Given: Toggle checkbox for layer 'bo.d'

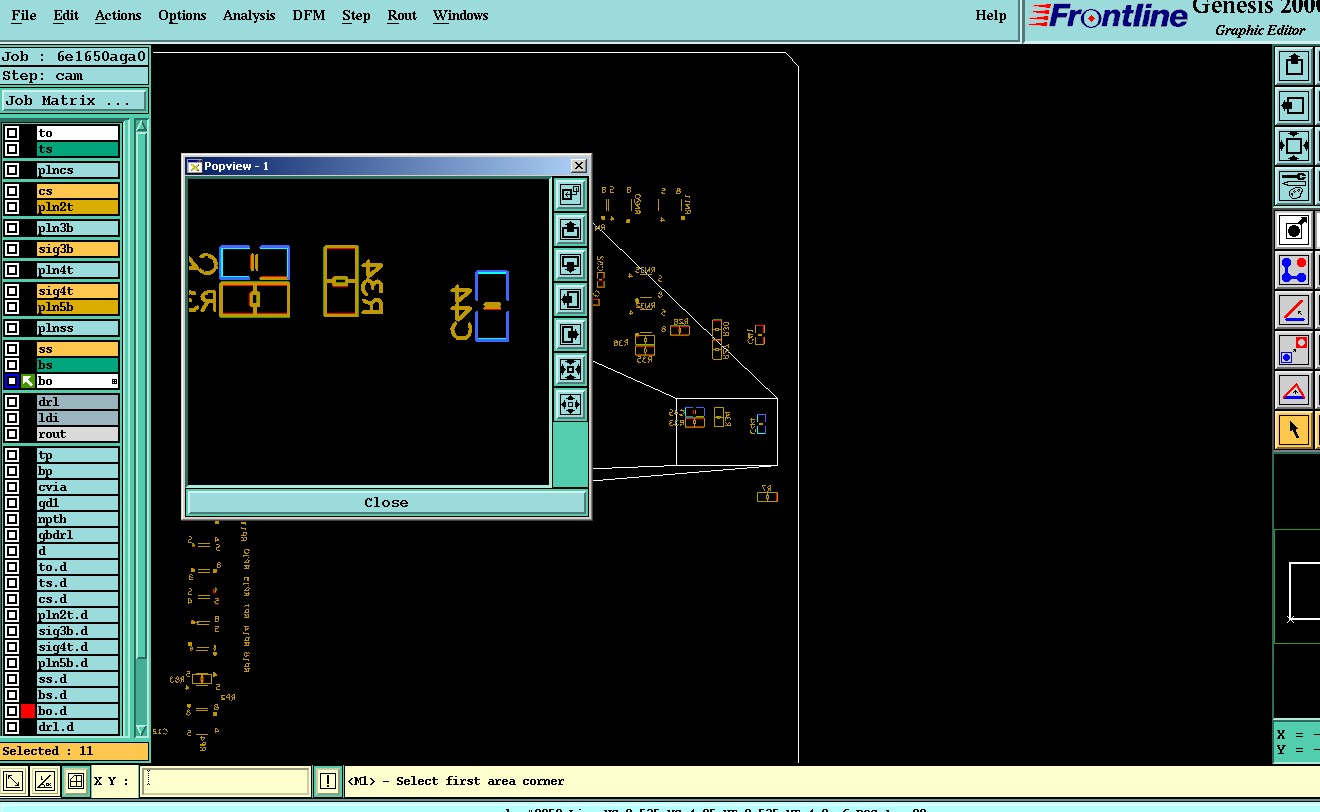Looking at the screenshot, I should pos(12,711).
